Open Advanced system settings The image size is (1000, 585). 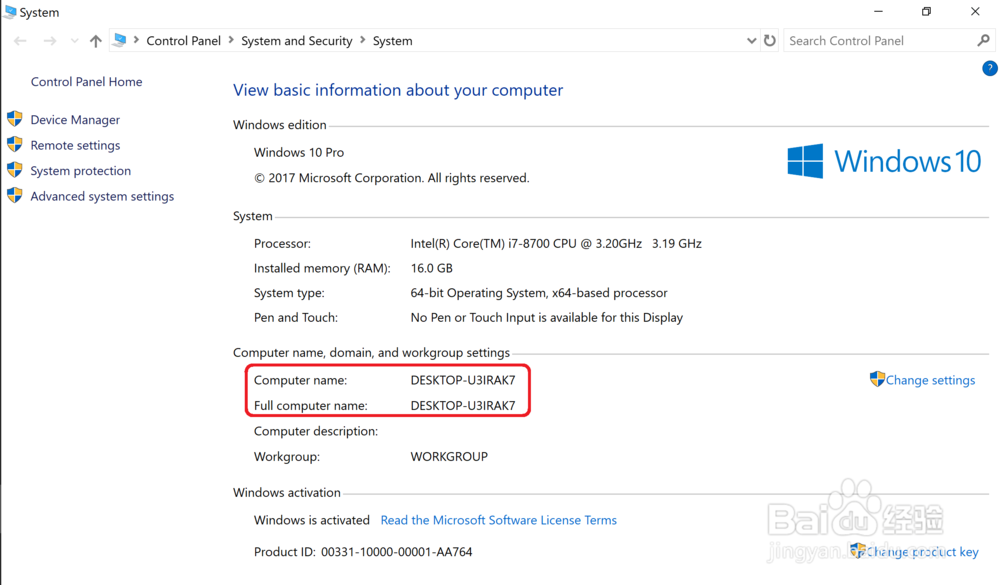point(102,196)
